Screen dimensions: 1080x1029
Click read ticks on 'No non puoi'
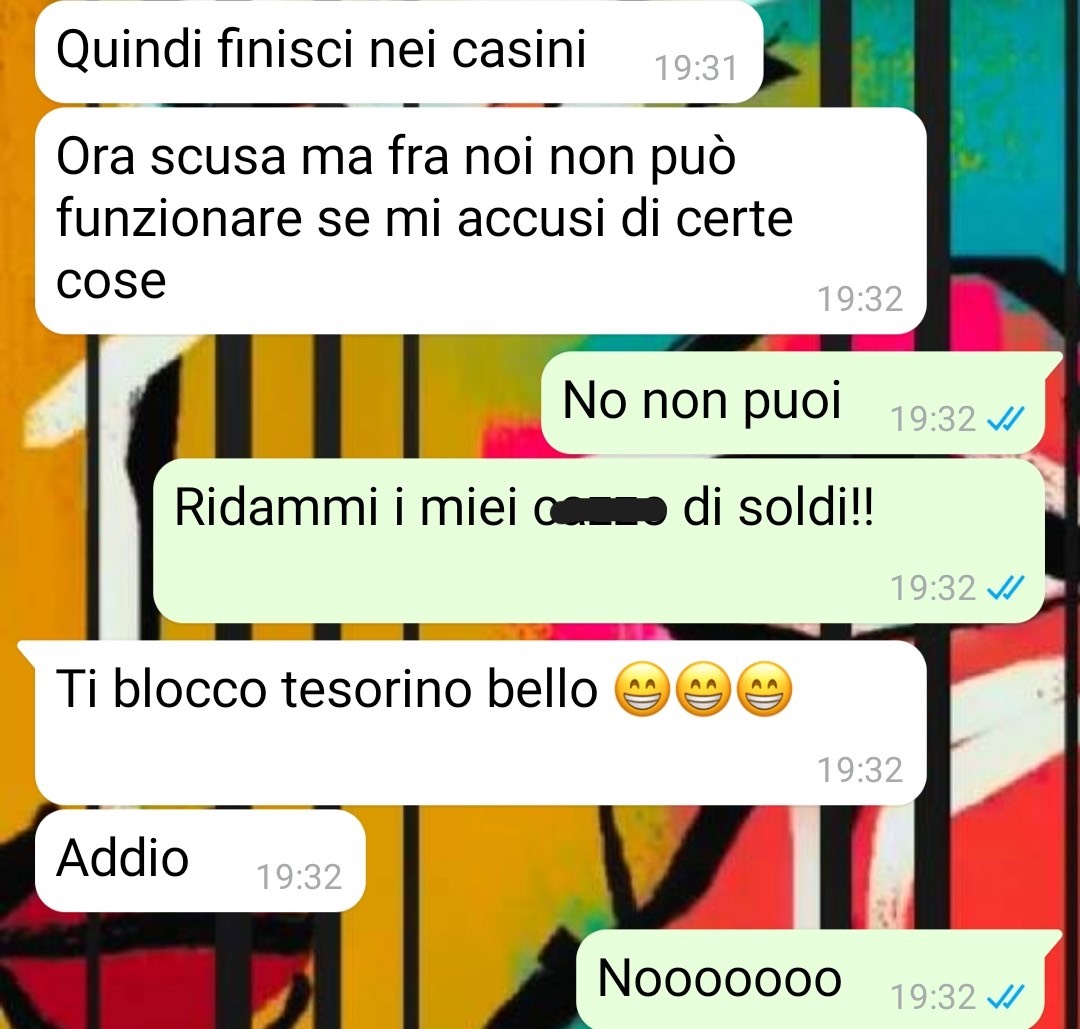(x=1006, y=418)
